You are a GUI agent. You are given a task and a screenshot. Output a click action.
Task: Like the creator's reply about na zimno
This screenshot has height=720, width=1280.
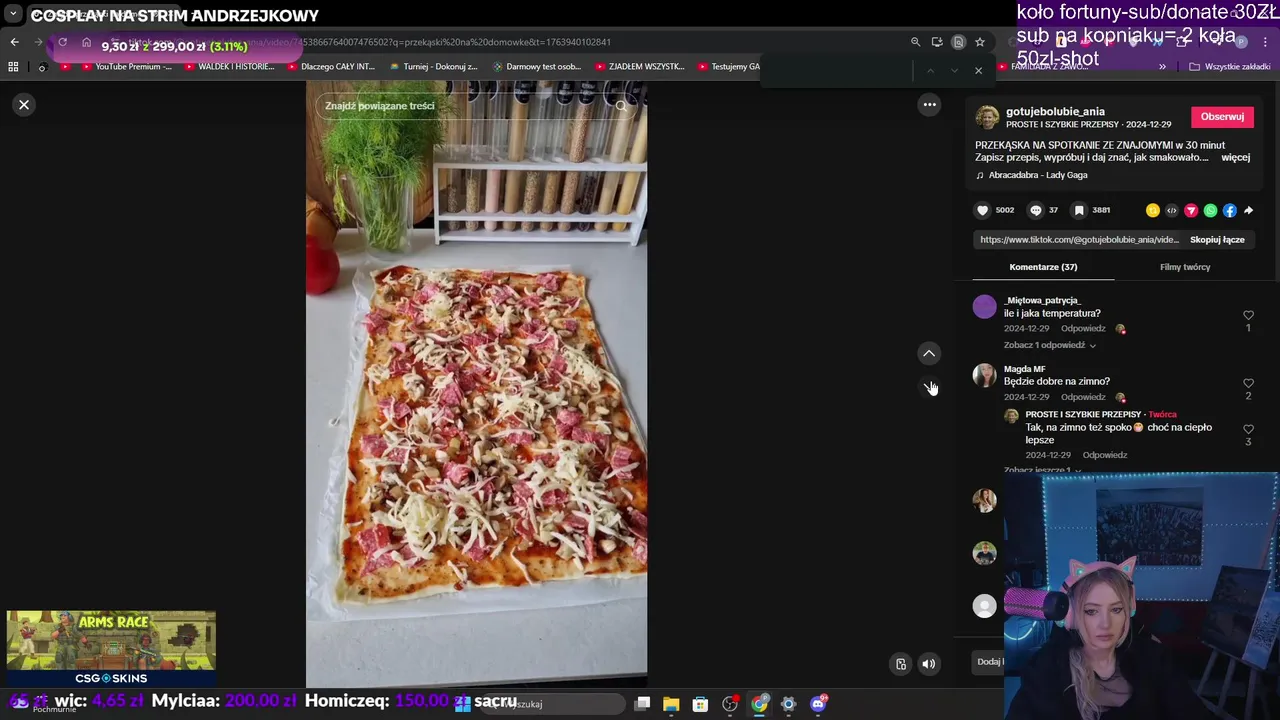[1248, 429]
